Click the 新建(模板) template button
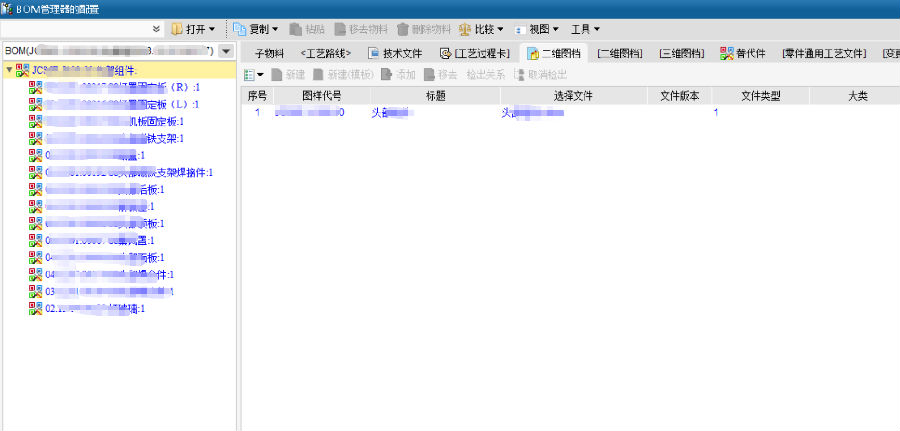The width and height of the screenshot is (900, 431). (x=343, y=75)
